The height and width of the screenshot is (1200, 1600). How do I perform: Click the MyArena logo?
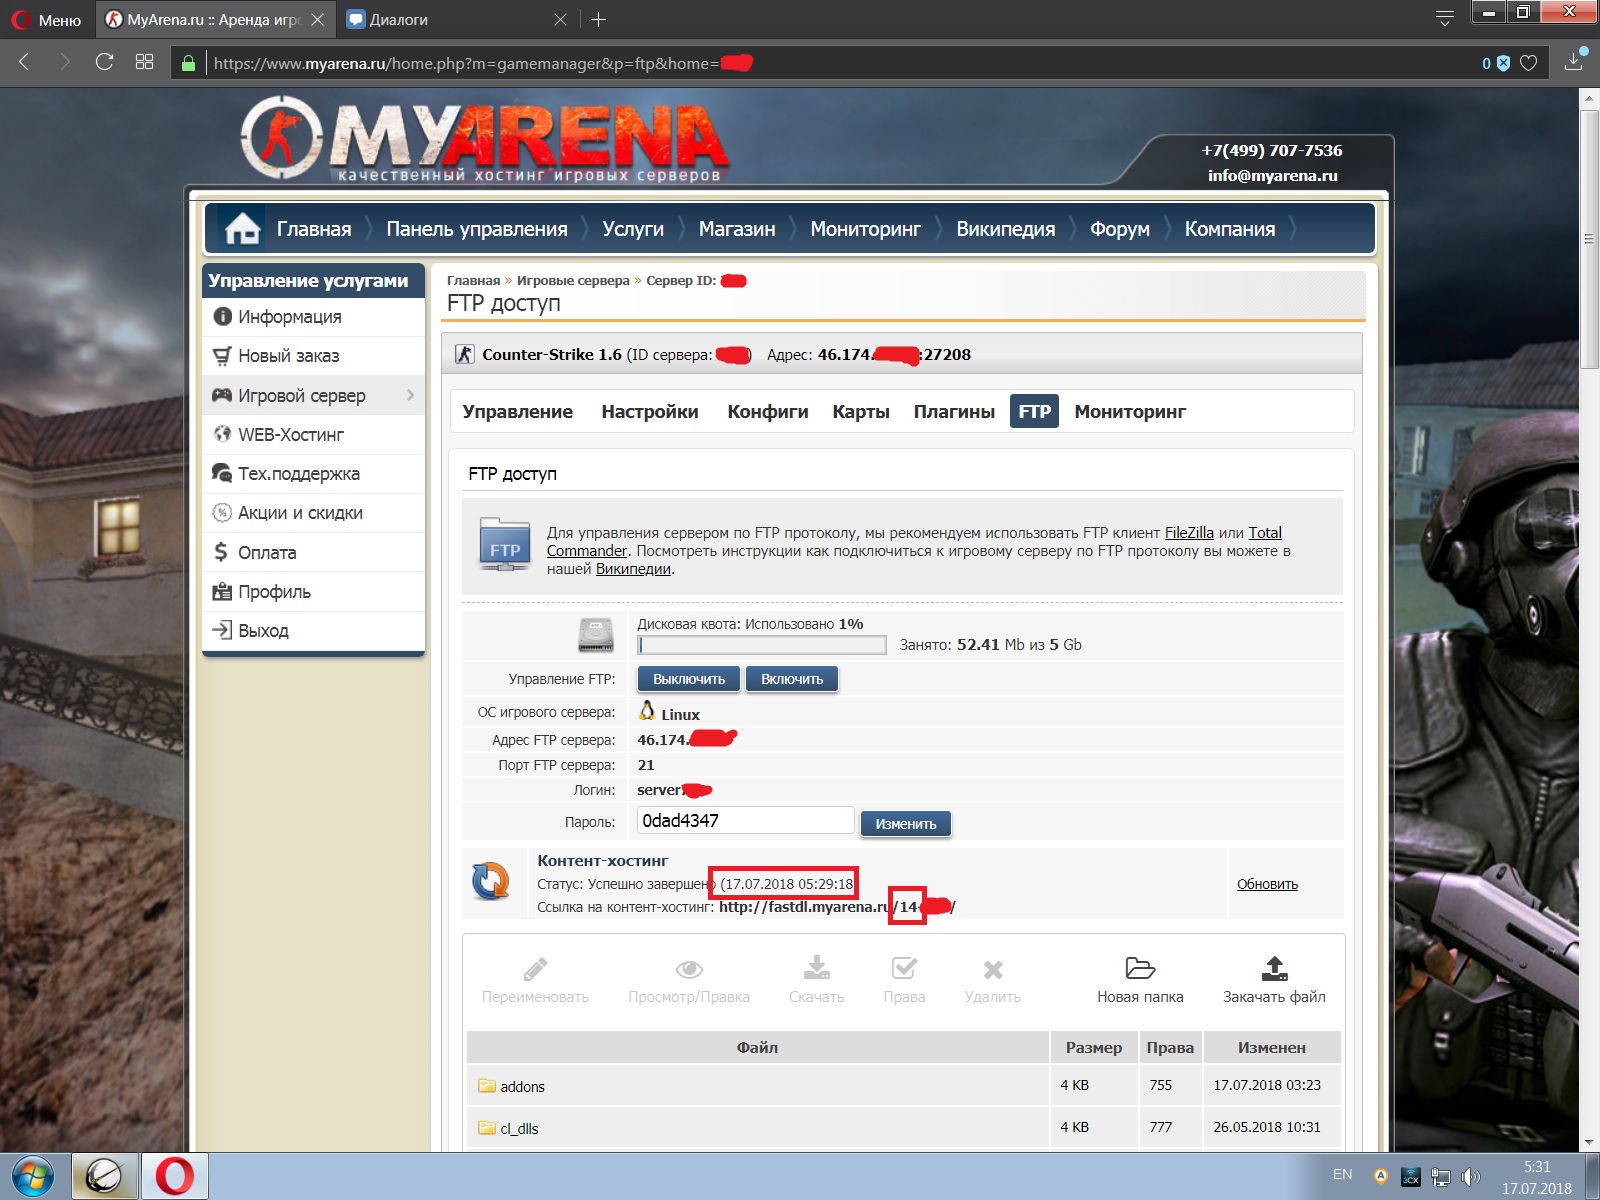(x=485, y=139)
